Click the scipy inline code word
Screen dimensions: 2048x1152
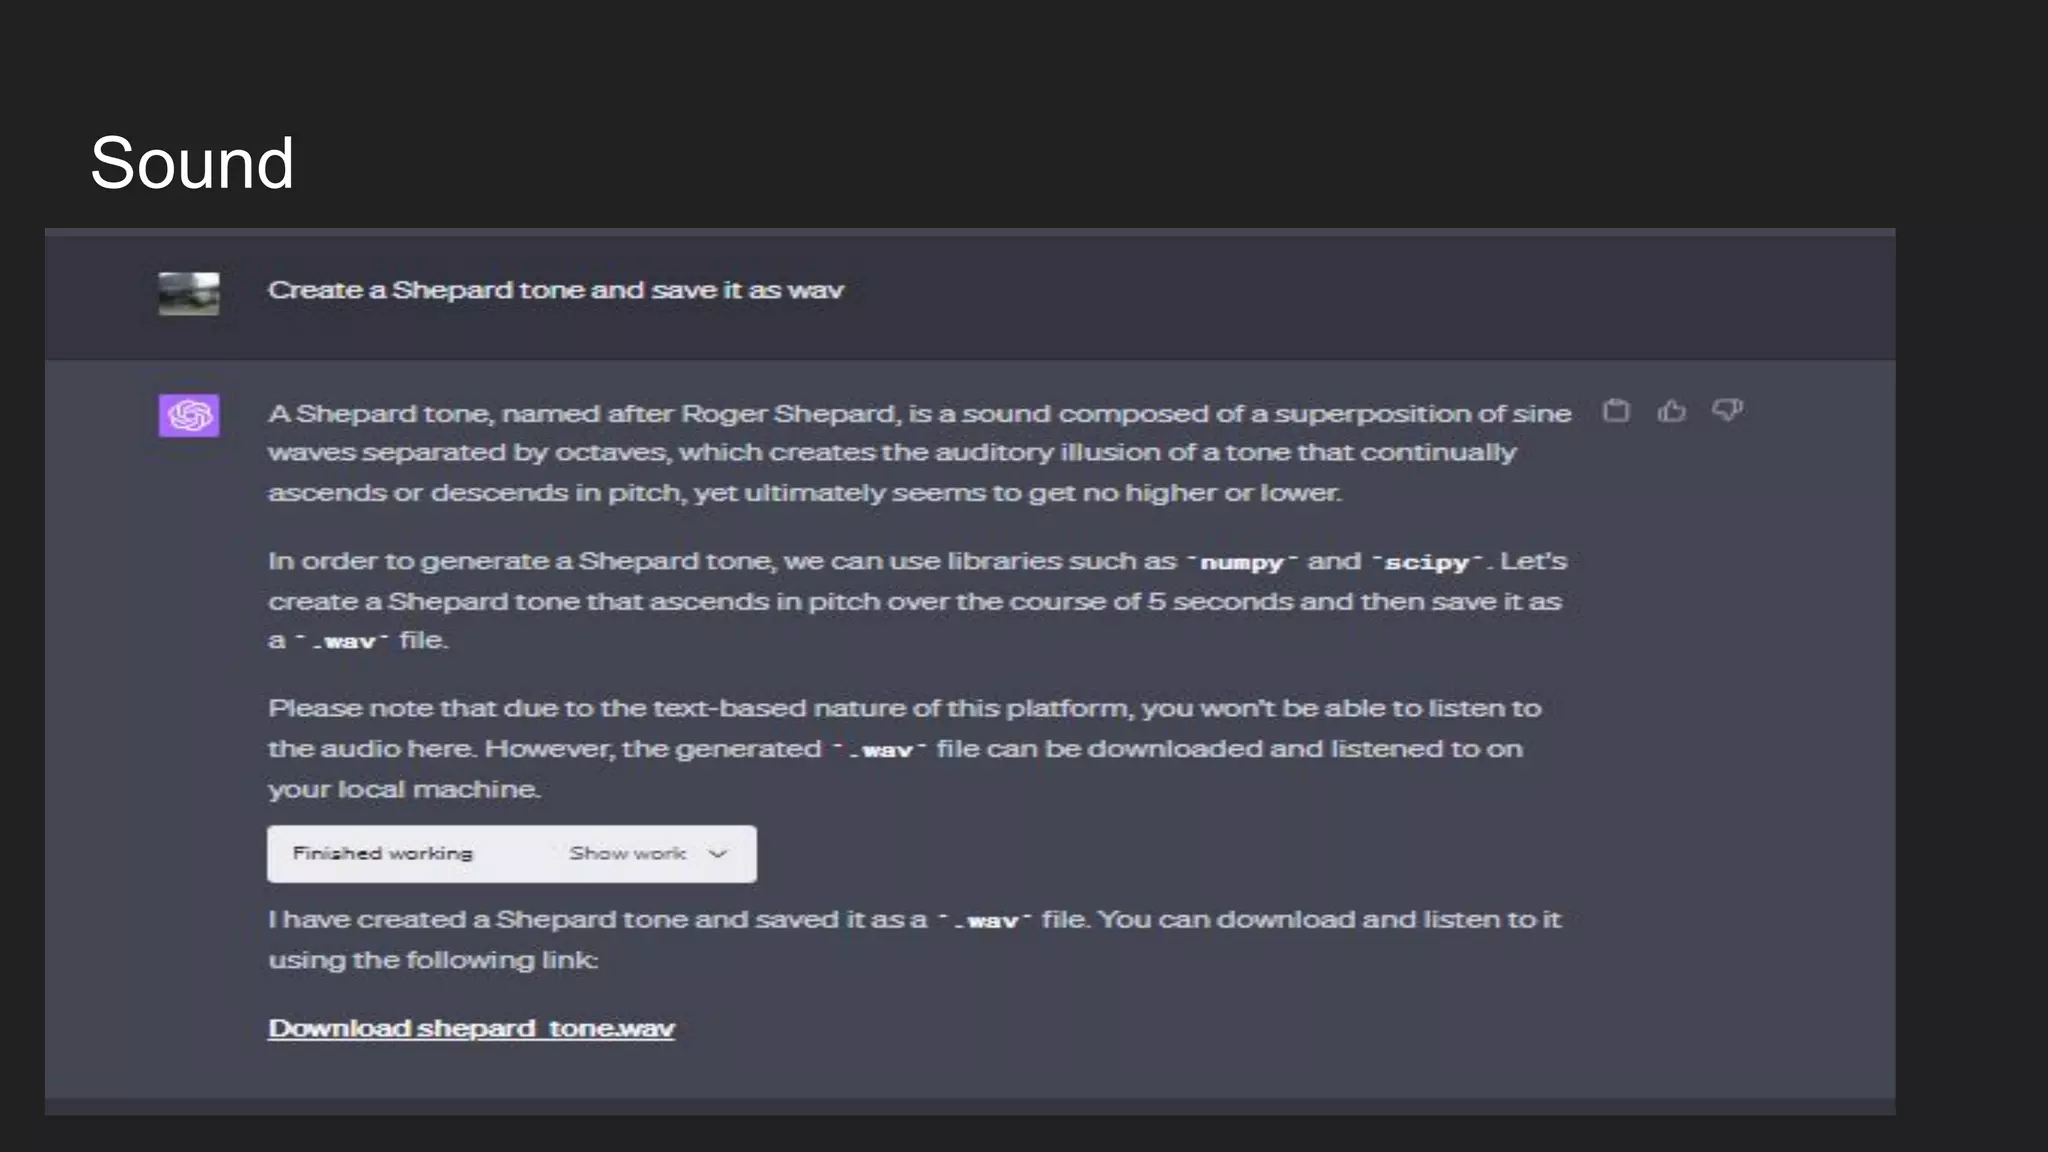pos(1427,562)
